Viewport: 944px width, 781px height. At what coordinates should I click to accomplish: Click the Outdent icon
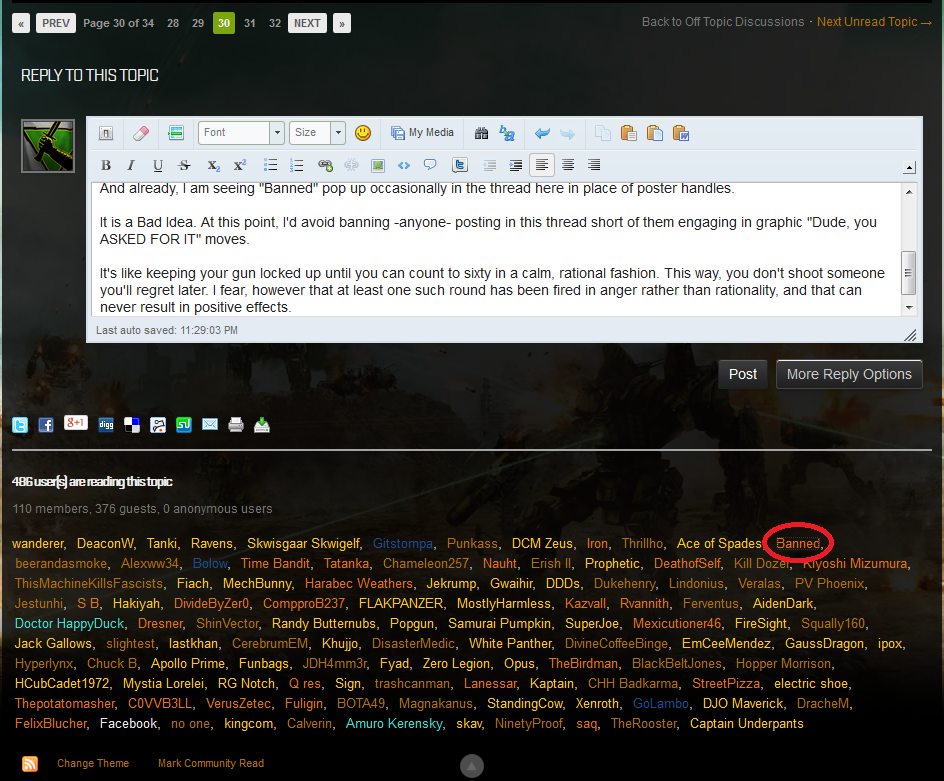(x=490, y=165)
